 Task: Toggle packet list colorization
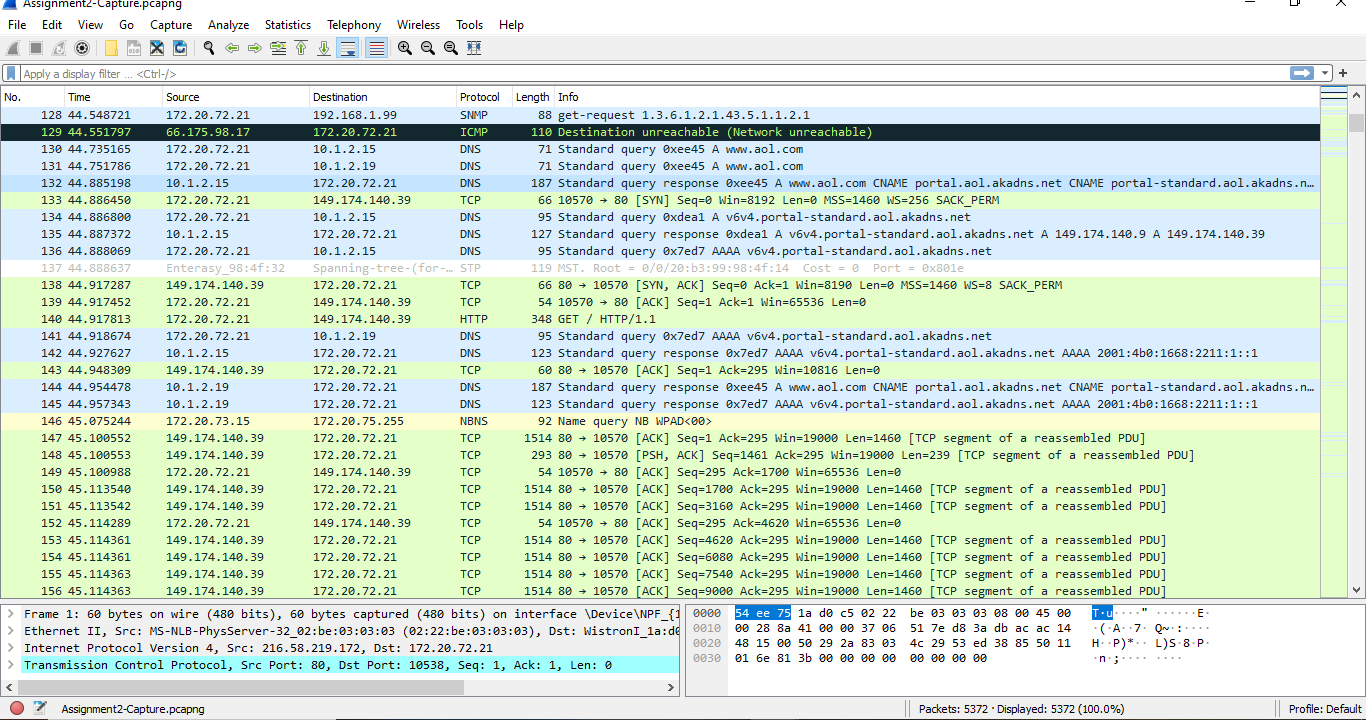click(375, 47)
